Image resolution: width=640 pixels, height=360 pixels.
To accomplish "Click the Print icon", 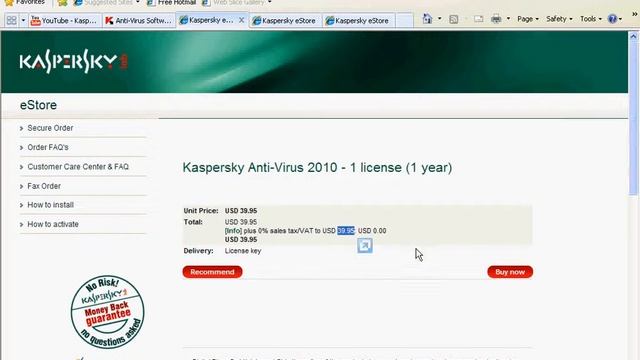I will point(496,19).
